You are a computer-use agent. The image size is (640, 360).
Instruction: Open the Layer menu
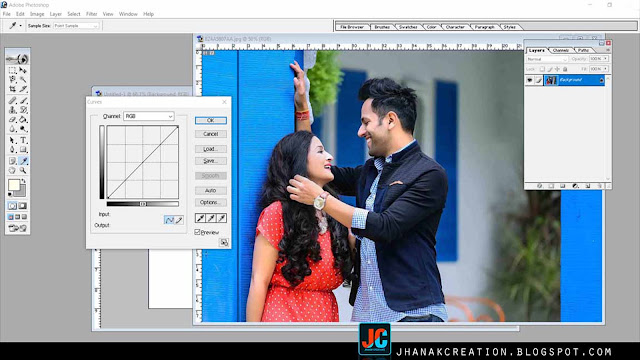point(56,14)
